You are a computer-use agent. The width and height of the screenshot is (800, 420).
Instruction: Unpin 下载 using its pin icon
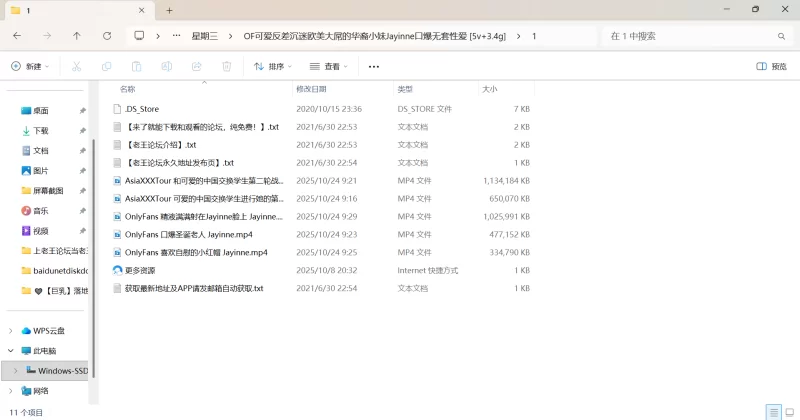82,131
